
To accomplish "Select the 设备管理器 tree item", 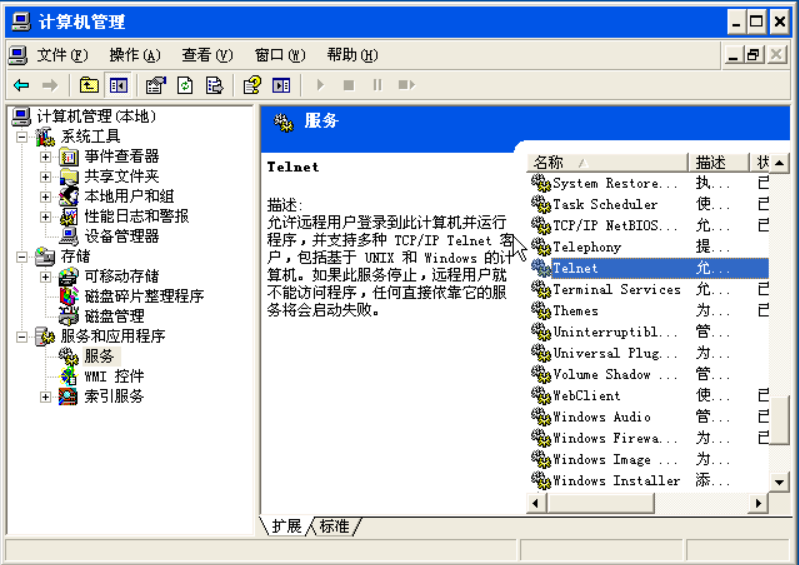I will coord(122,236).
